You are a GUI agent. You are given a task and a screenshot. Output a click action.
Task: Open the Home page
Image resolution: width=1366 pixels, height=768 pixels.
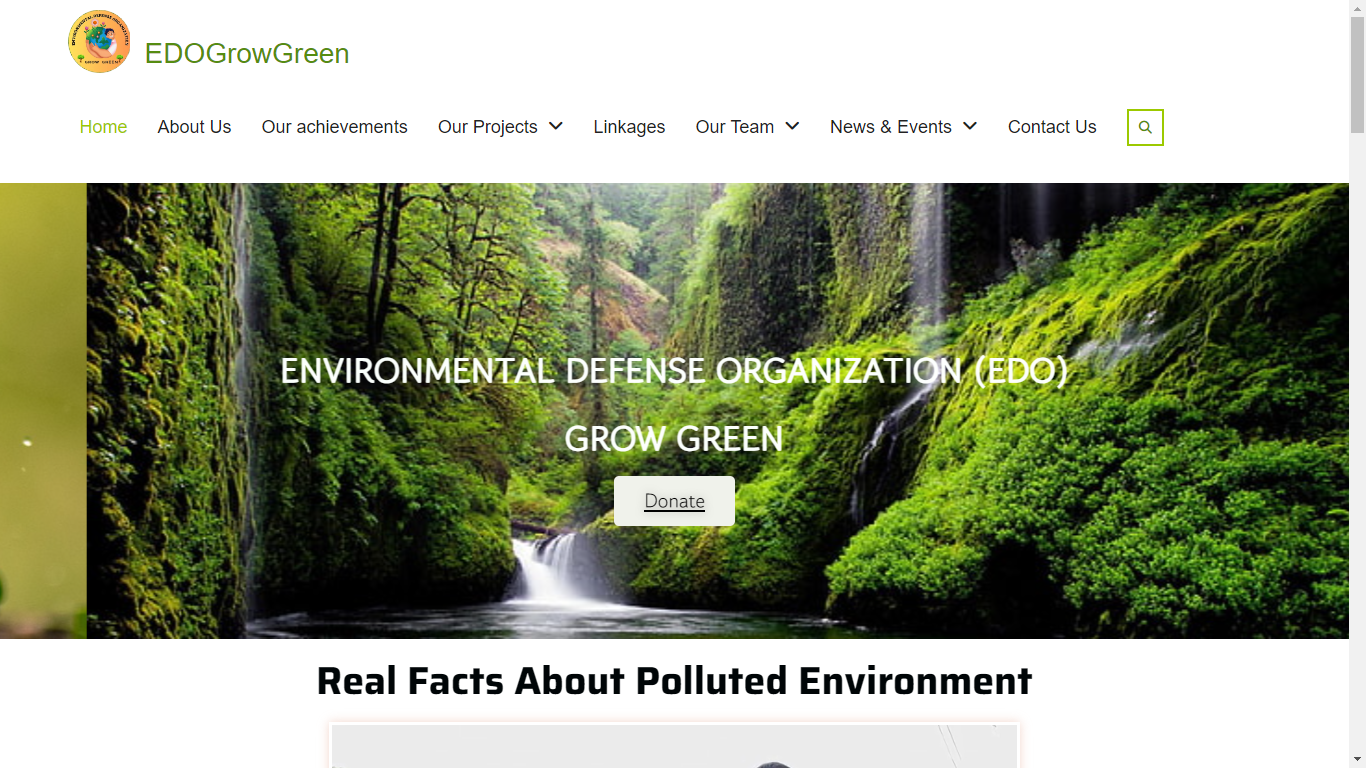pyautogui.click(x=103, y=127)
